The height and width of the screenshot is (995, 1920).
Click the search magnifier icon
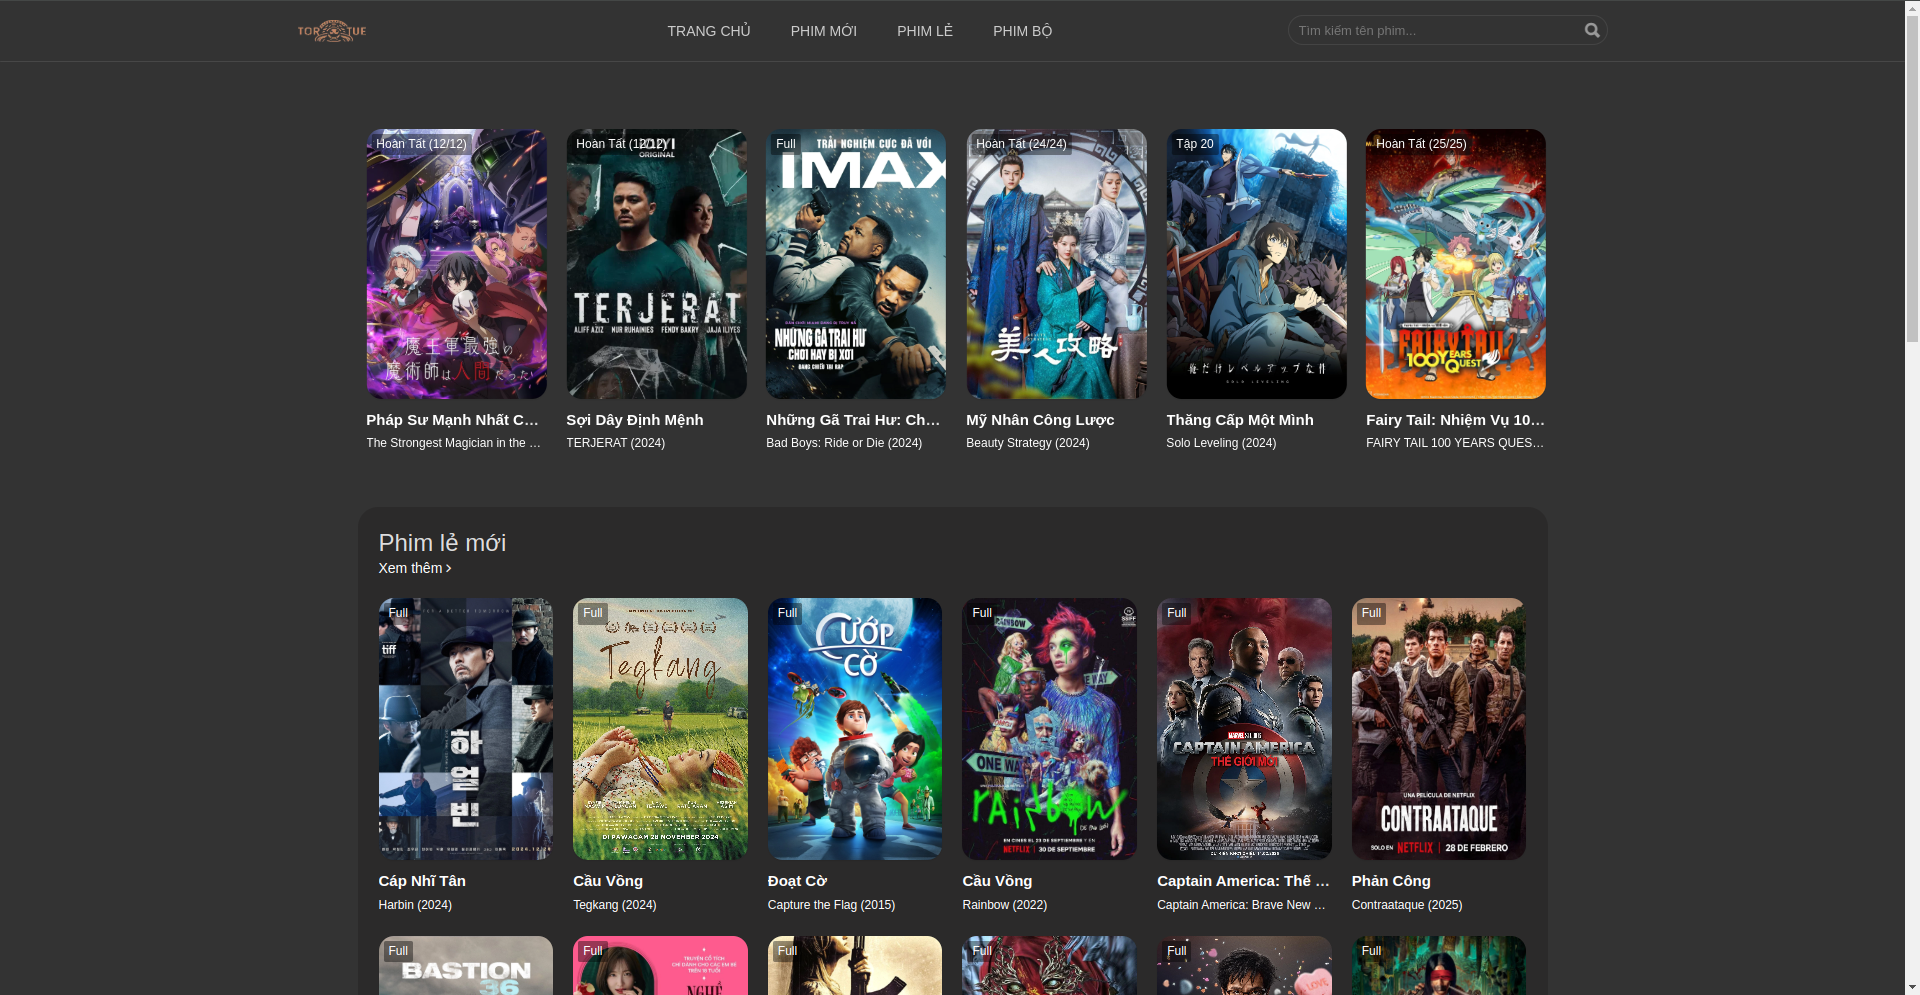point(1592,30)
